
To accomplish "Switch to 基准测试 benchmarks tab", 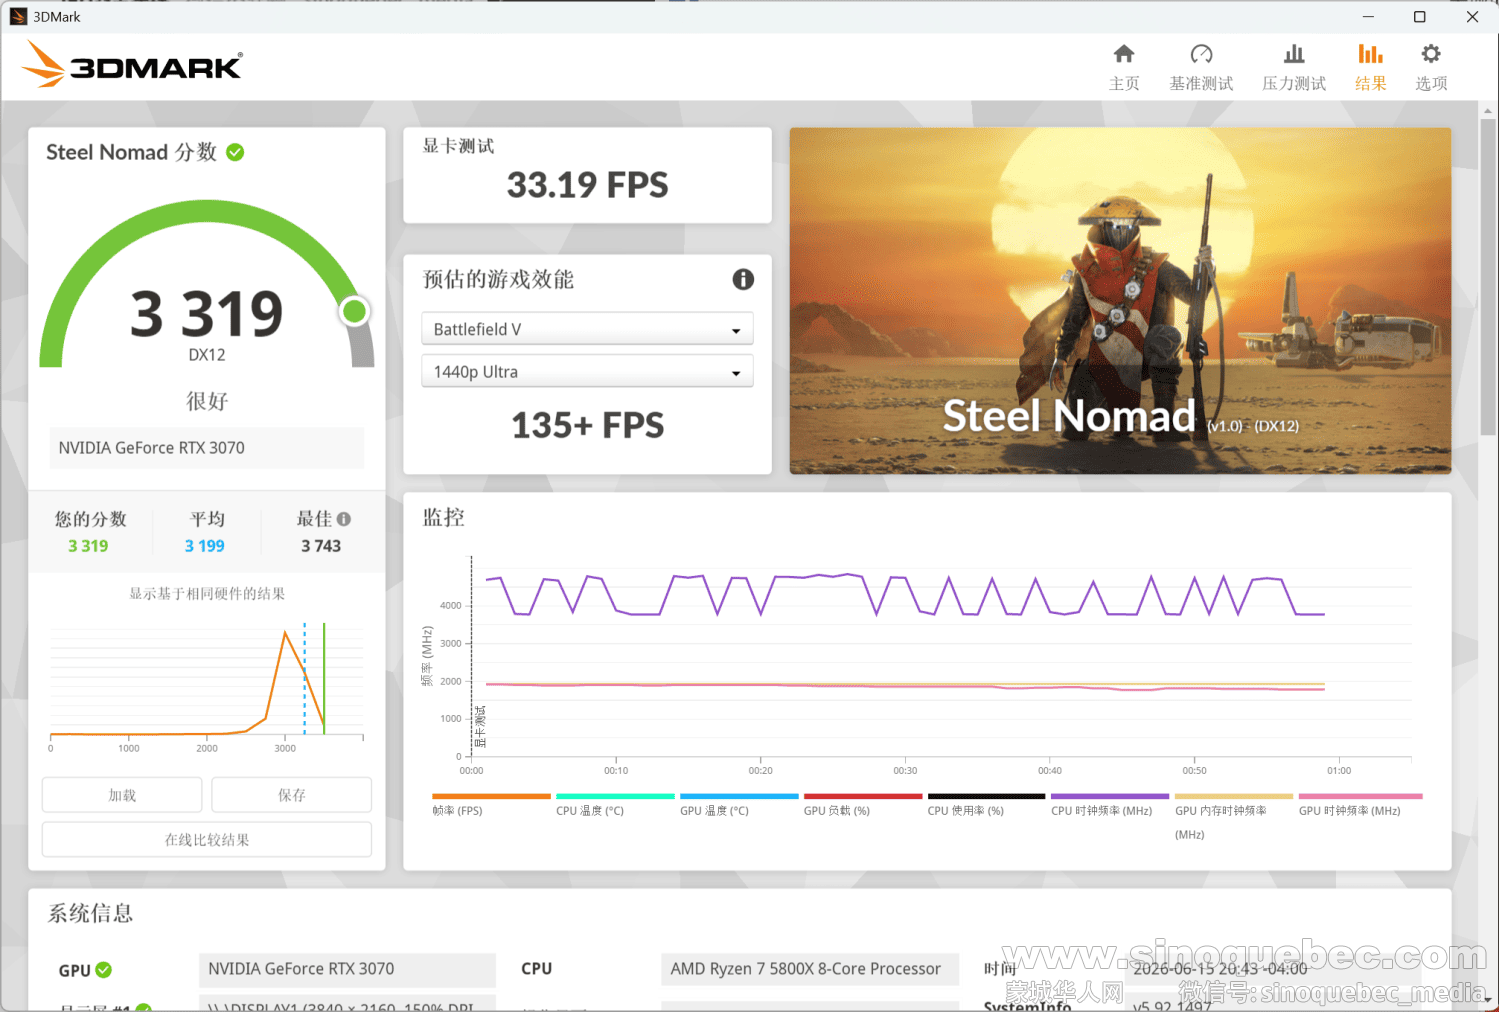I will 1201,67.
